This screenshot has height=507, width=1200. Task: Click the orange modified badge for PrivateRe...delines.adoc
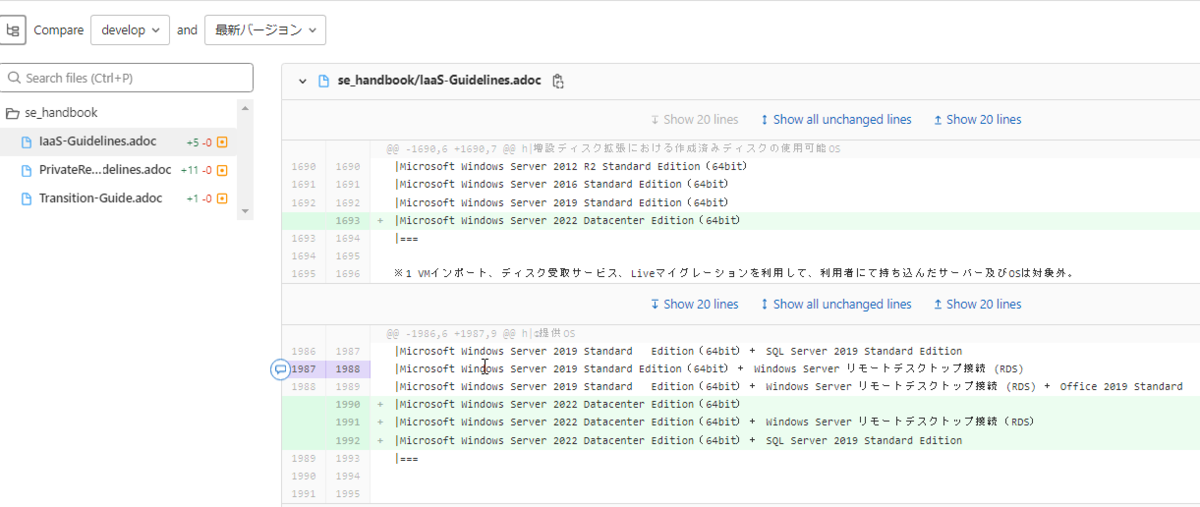pos(222,170)
